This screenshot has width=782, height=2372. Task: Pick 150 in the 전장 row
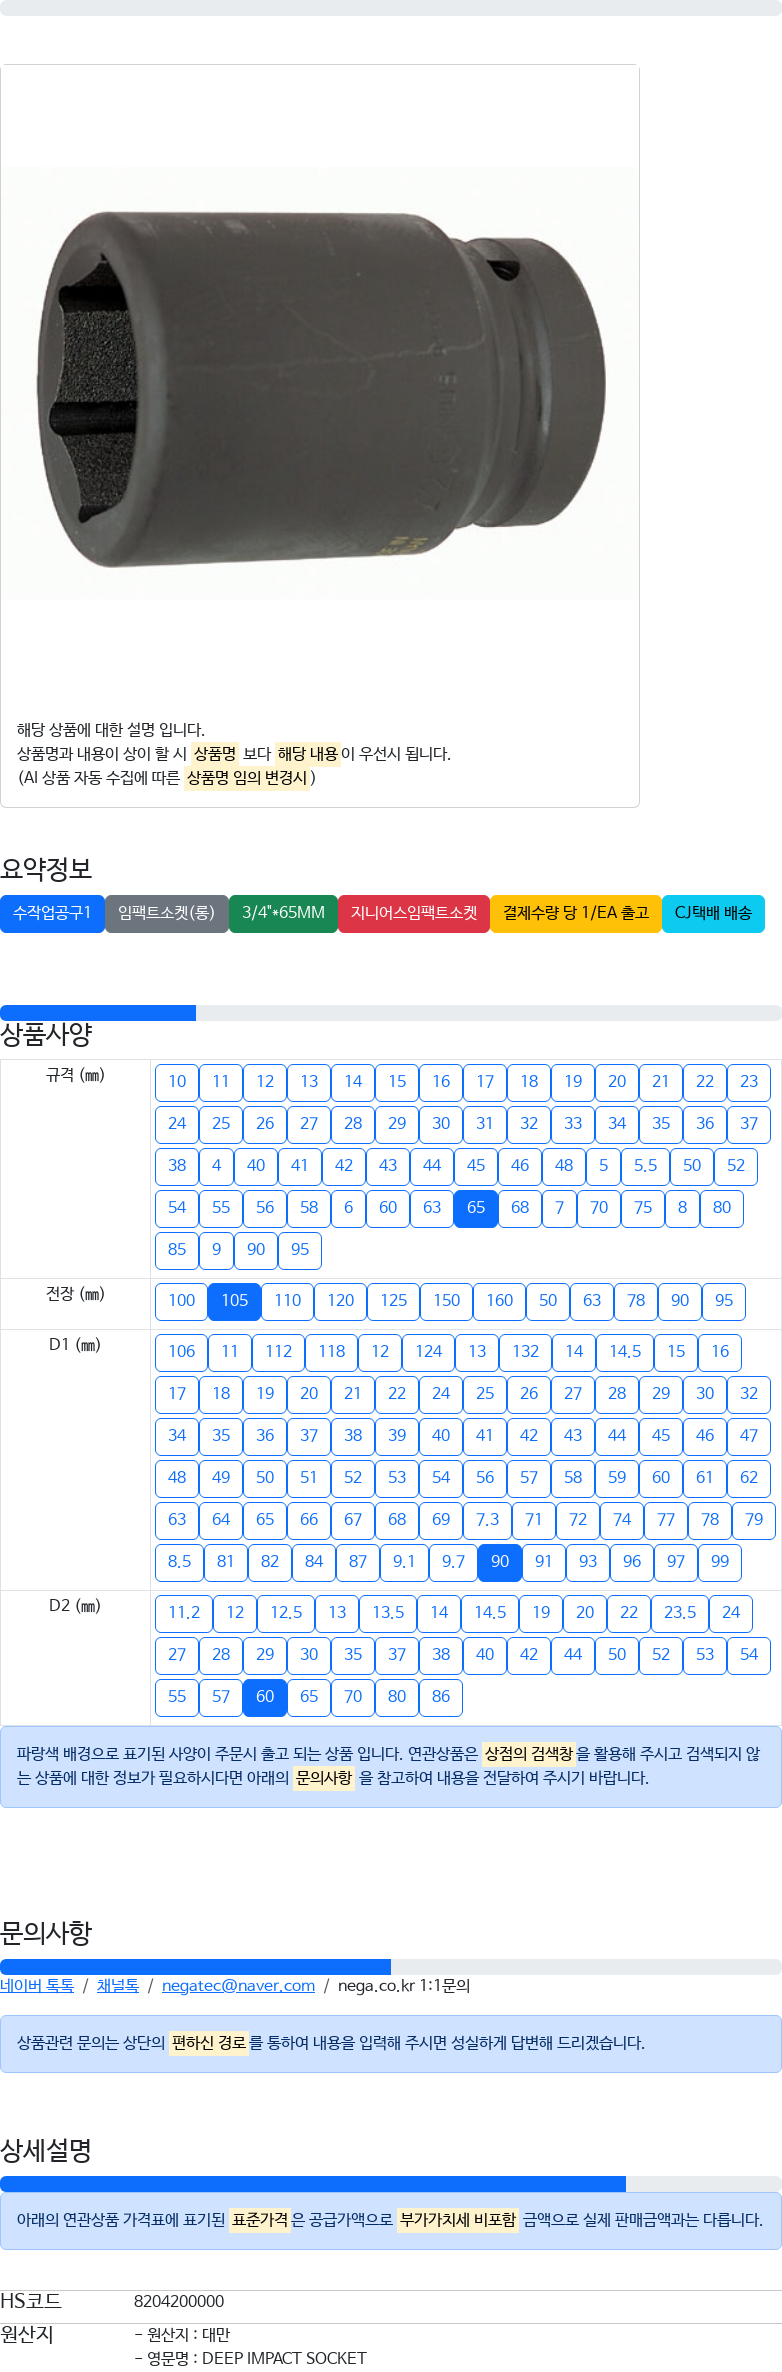pyautogui.click(x=447, y=1301)
